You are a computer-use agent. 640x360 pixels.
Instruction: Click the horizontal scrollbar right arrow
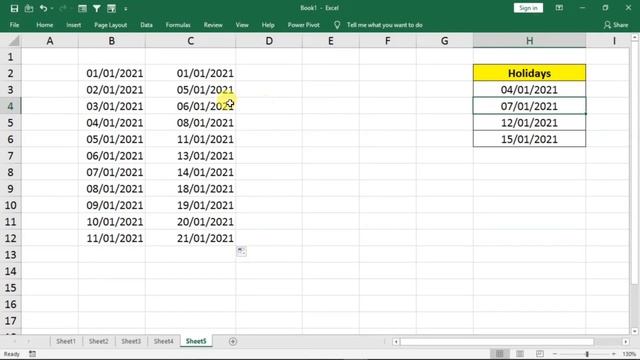pyautogui.click(x=626, y=342)
